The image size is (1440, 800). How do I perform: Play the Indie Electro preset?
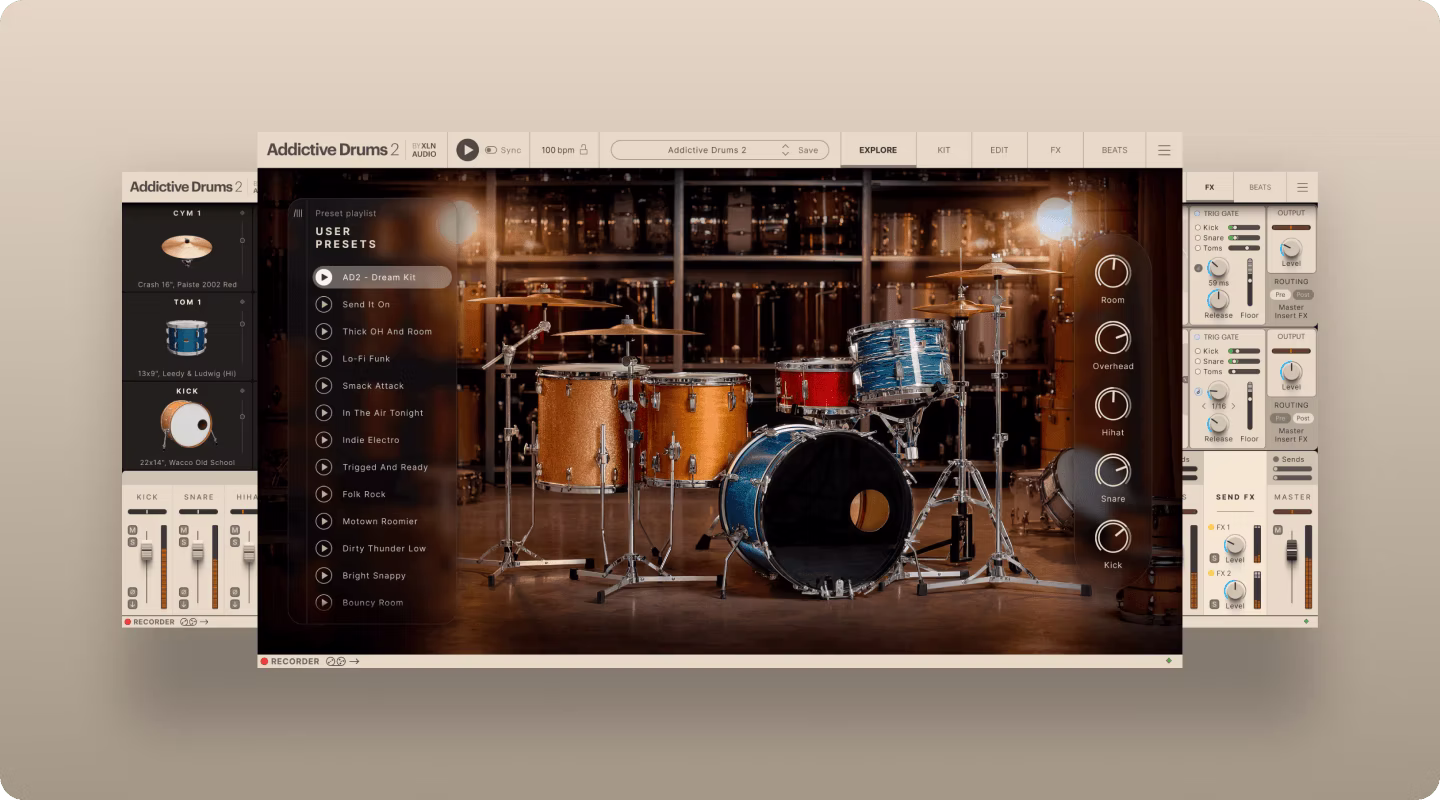point(324,440)
